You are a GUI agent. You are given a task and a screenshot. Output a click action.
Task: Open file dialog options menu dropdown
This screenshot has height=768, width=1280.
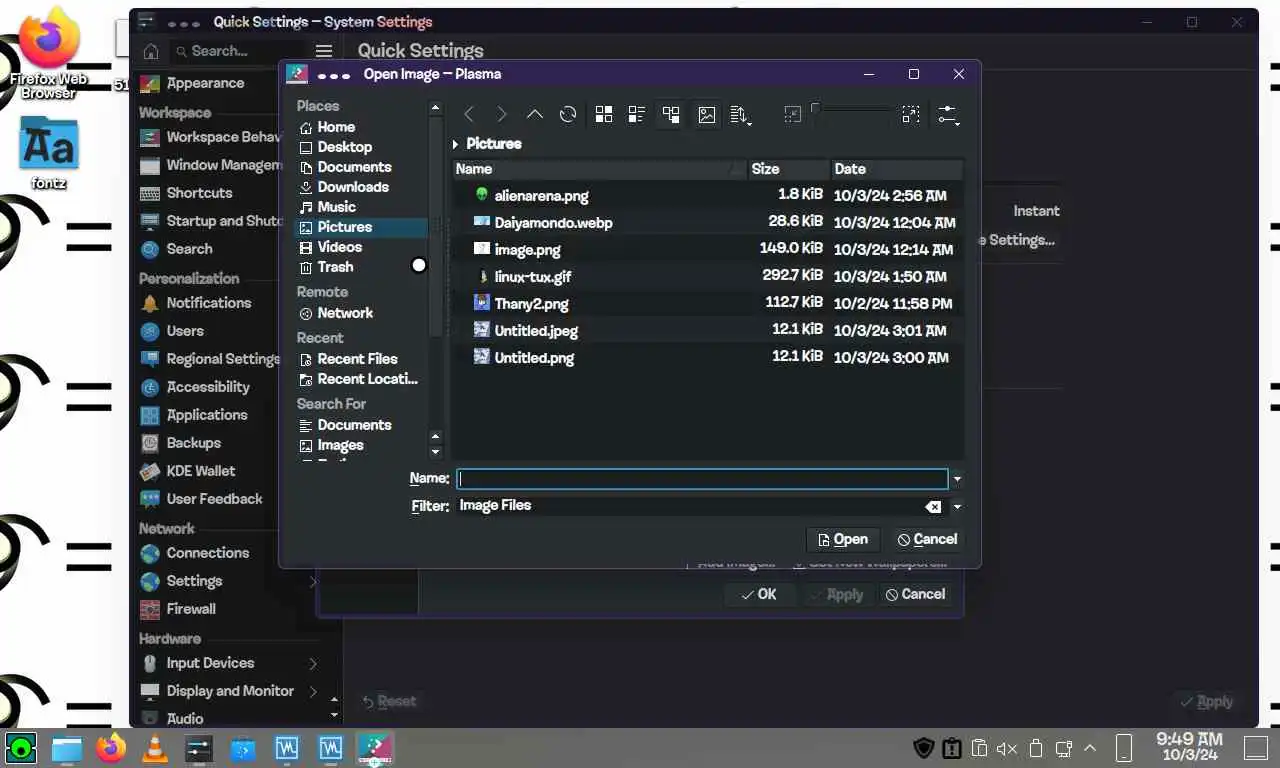948,115
